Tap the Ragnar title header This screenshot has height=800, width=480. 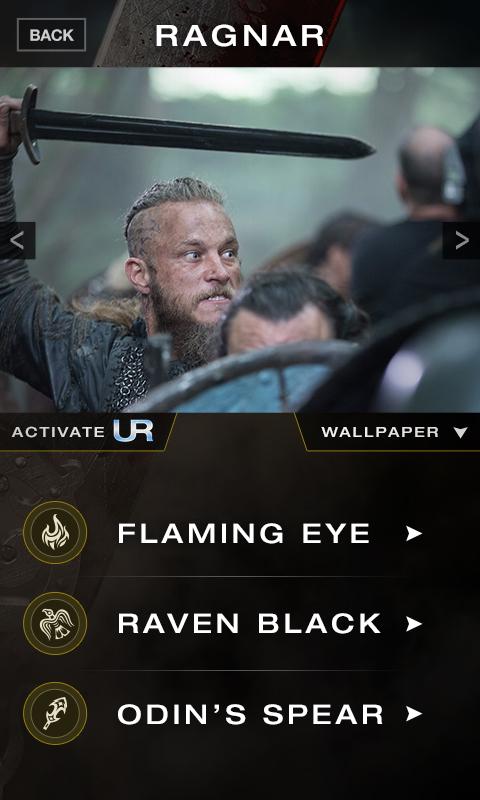click(x=240, y=36)
